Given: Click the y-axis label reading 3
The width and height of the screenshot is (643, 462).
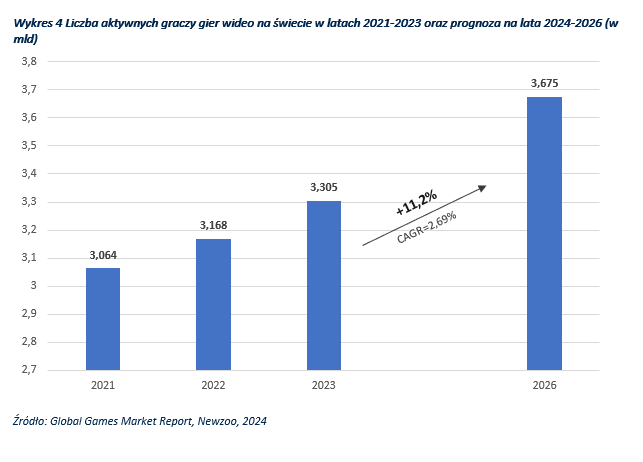Looking at the screenshot, I should click(33, 286).
